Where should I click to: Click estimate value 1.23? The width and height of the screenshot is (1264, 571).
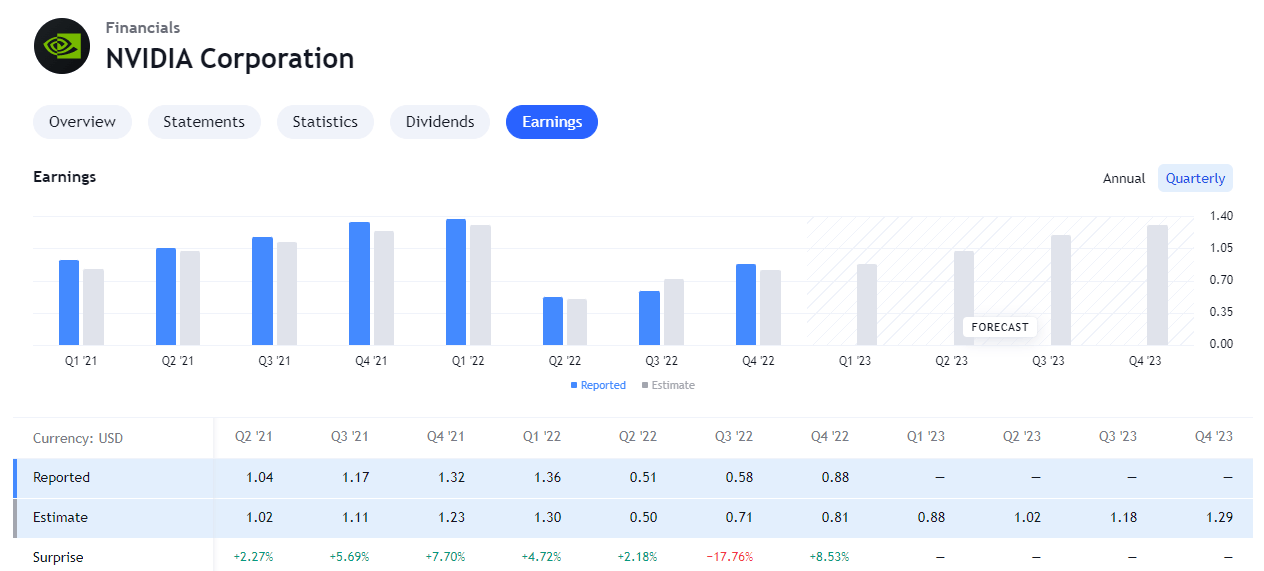click(x=451, y=517)
